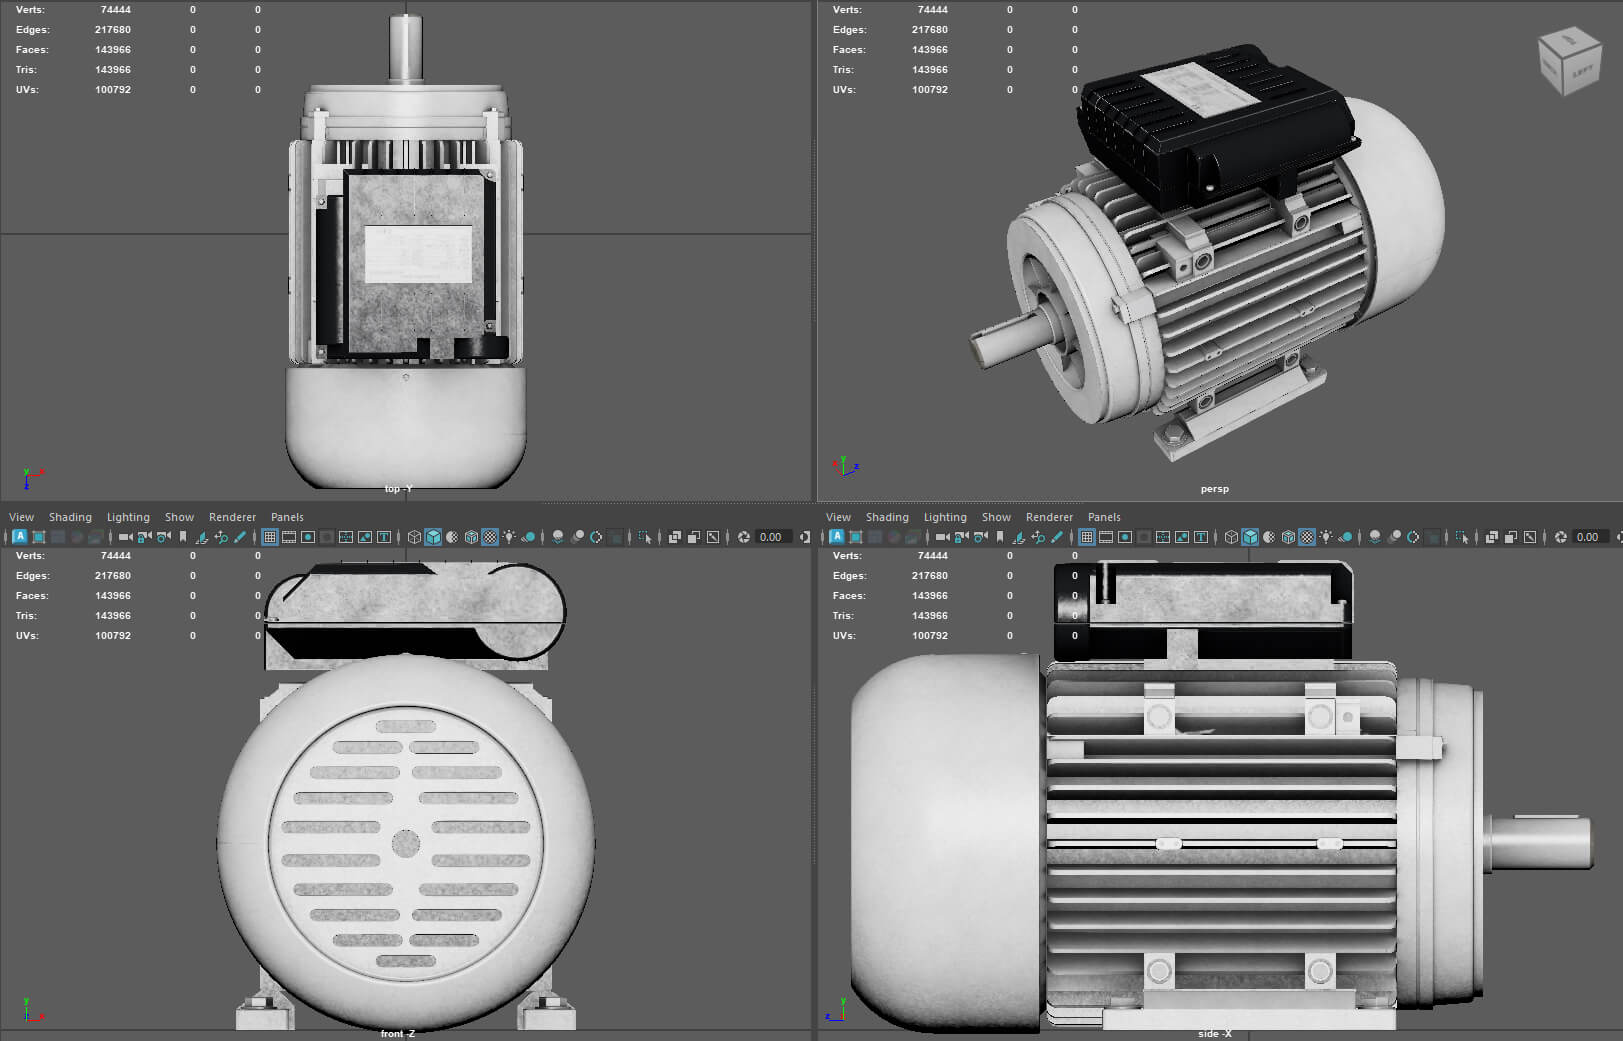The image size is (1623, 1041).
Task: Switch front panel to Wireframe display
Action: [x=414, y=537]
